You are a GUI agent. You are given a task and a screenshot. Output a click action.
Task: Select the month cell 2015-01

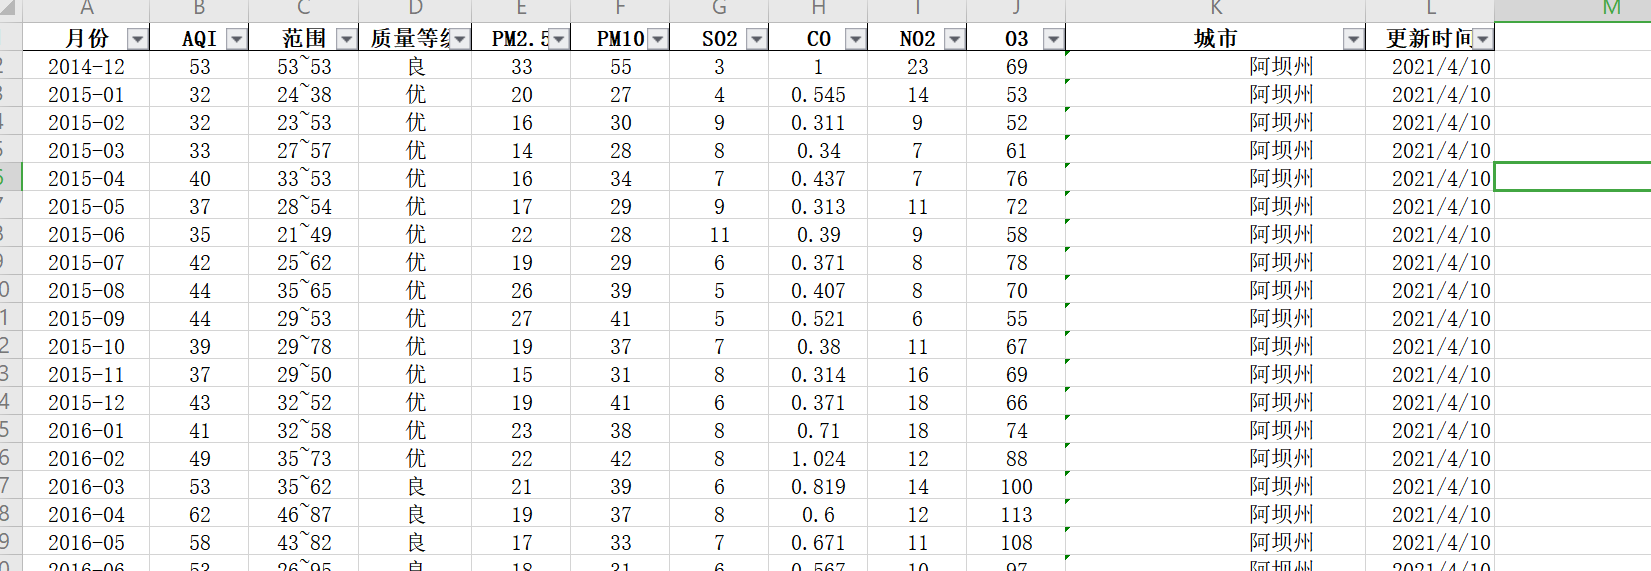coord(87,95)
